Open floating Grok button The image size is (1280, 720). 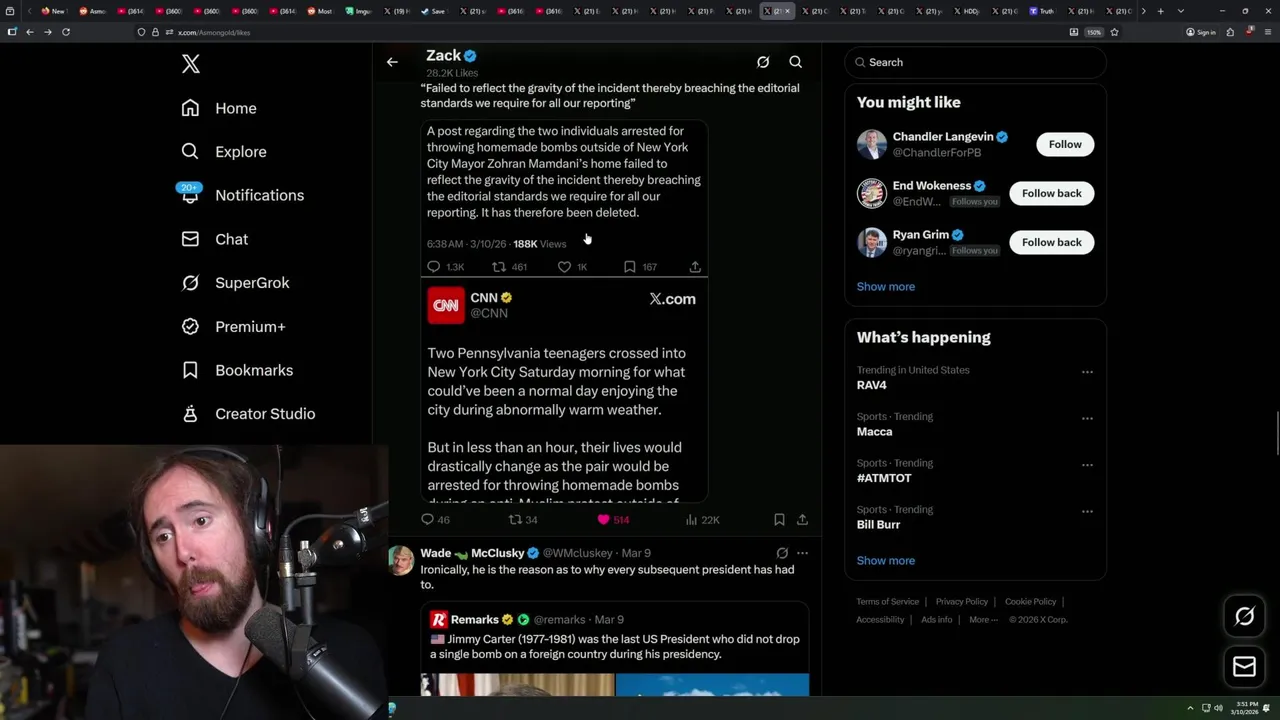(1244, 616)
